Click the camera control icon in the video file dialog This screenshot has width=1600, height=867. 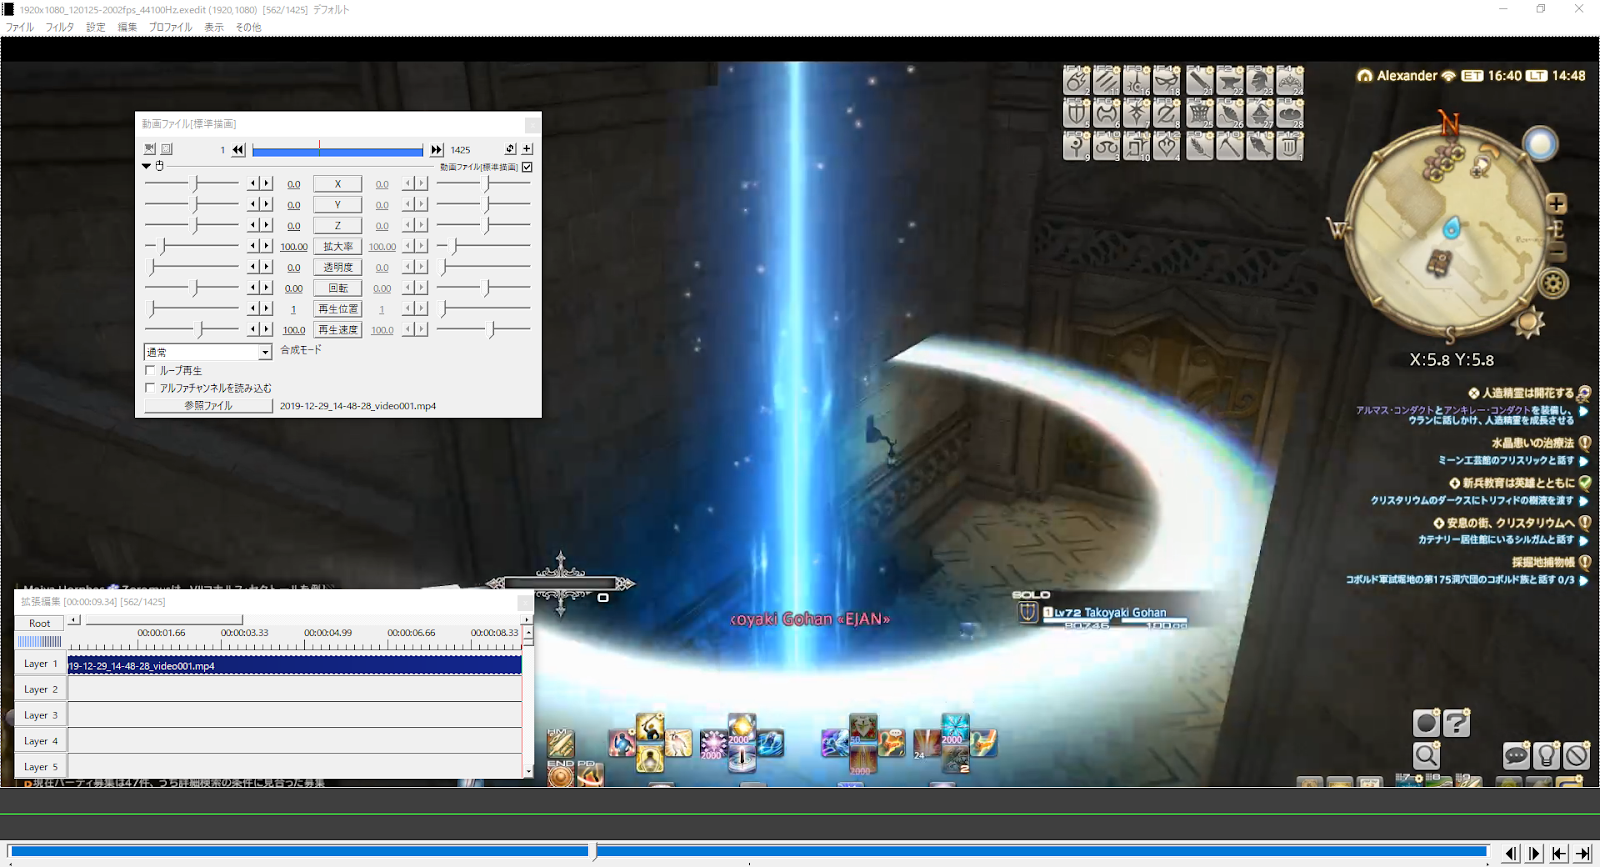click(150, 149)
